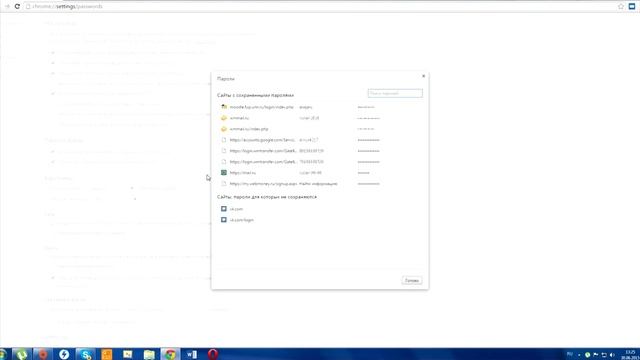
Task: Click the password search field
Action: coord(395,93)
